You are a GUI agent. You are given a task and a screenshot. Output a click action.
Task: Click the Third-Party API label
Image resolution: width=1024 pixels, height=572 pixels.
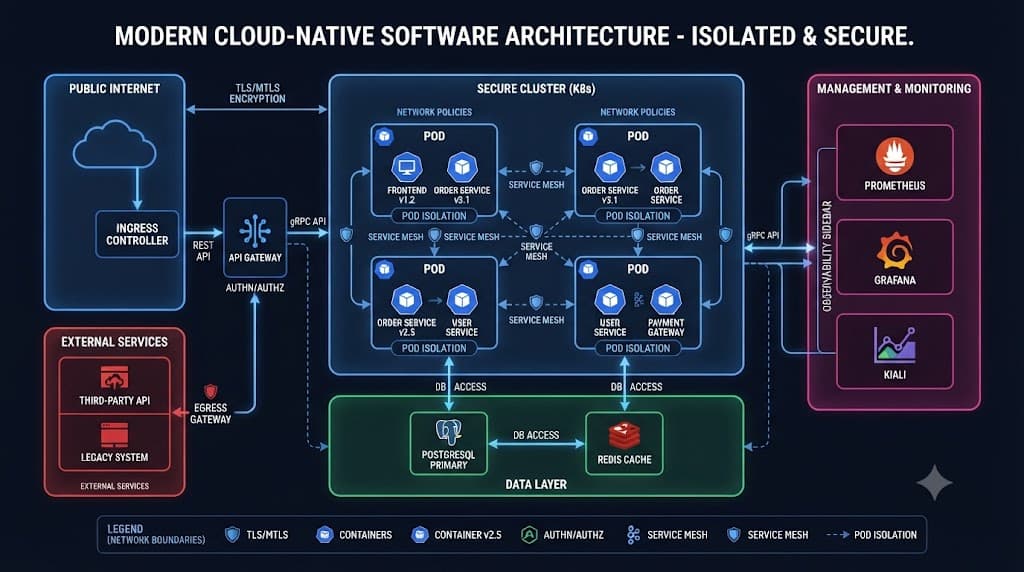point(114,400)
